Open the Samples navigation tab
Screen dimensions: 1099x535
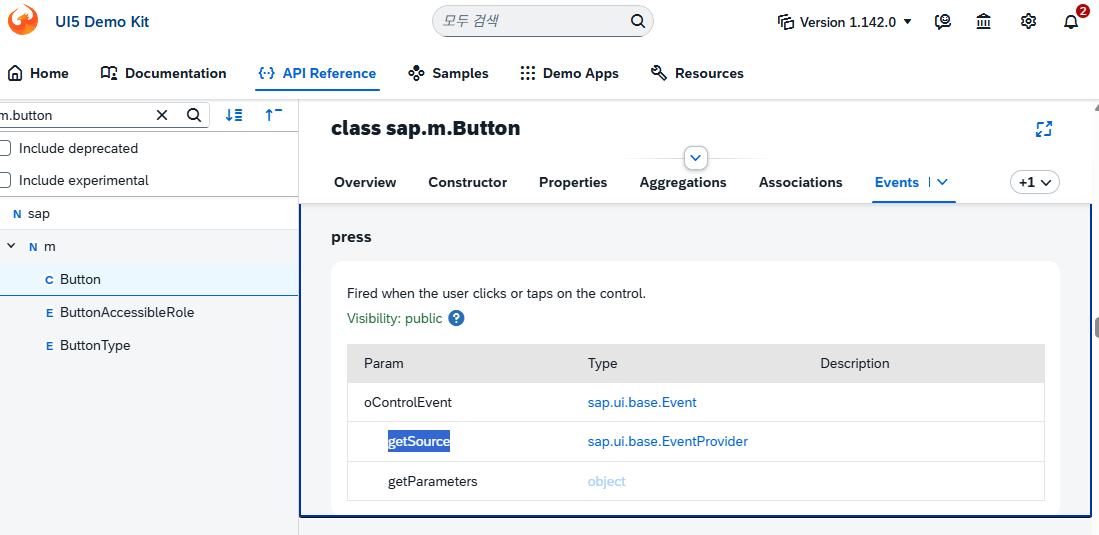[449, 73]
